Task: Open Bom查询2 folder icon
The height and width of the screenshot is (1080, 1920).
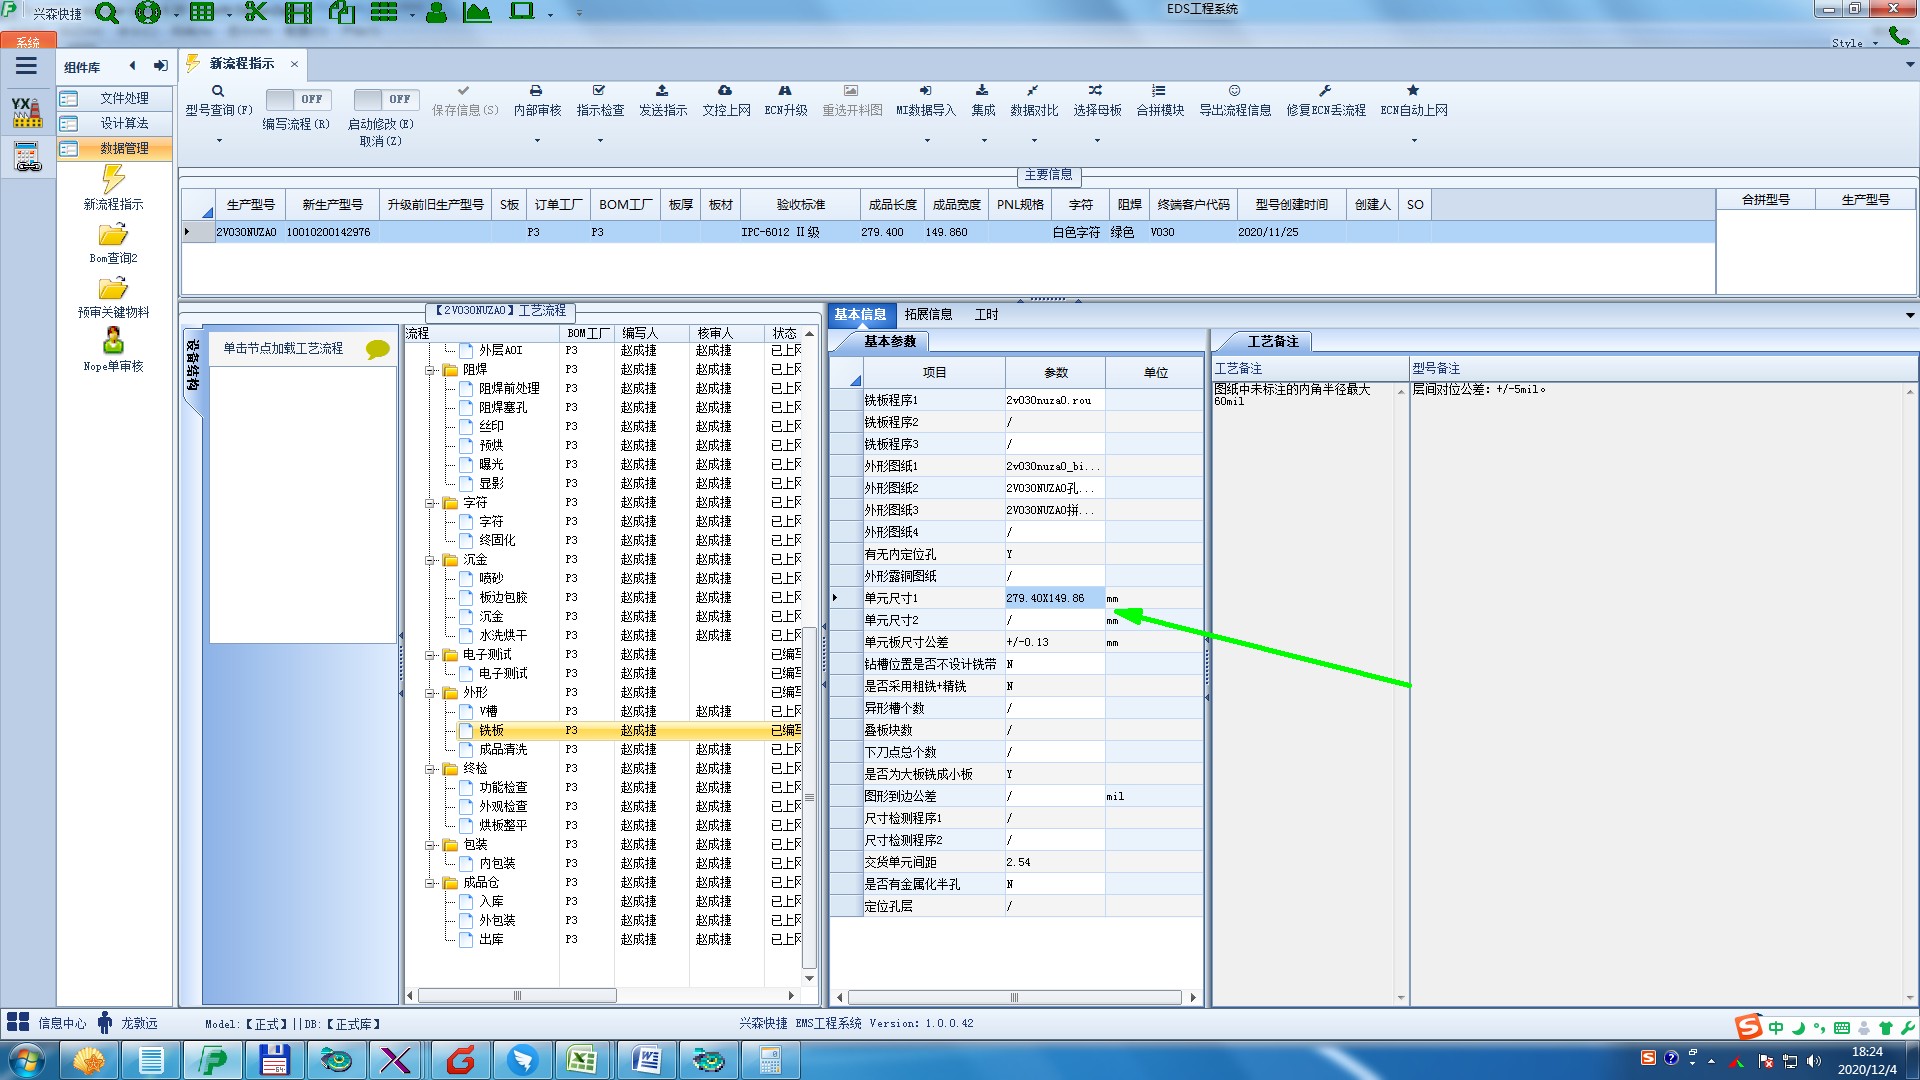Action: 113,235
